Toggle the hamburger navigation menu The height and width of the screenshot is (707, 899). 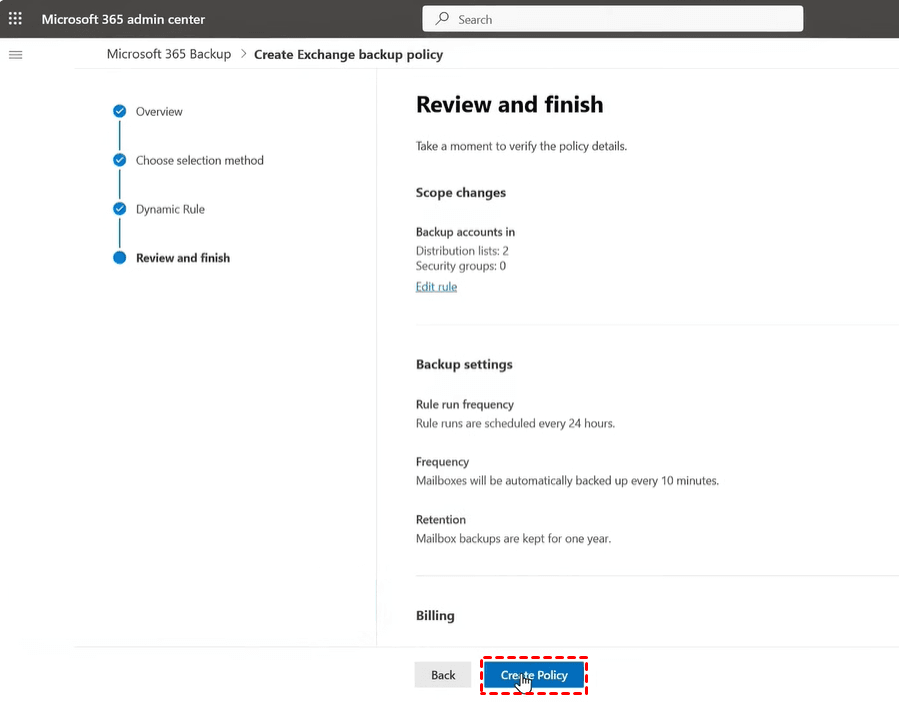(x=15, y=54)
